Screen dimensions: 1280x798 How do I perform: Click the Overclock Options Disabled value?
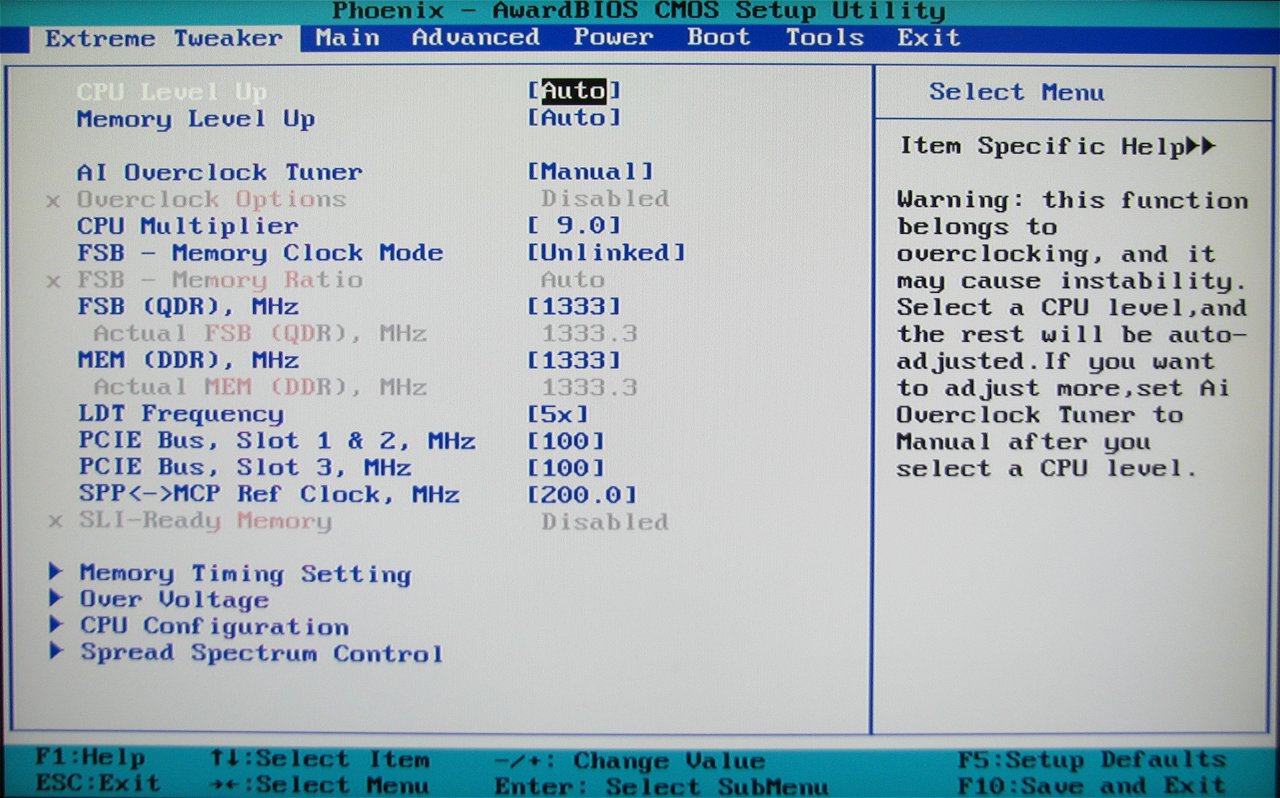(x=605, y=199)
